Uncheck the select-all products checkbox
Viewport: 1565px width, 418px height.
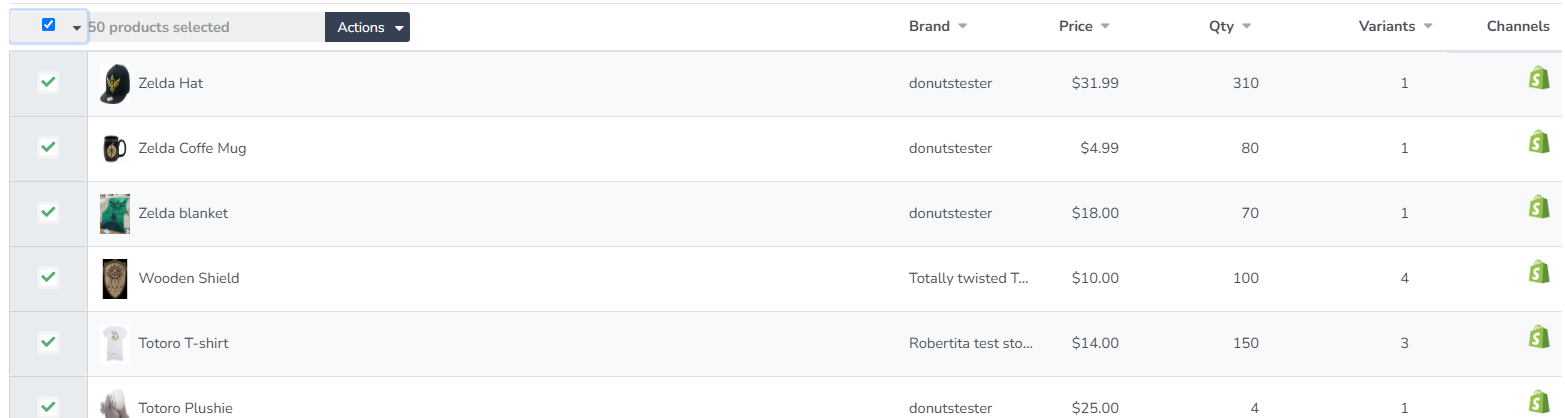point(48,25)
